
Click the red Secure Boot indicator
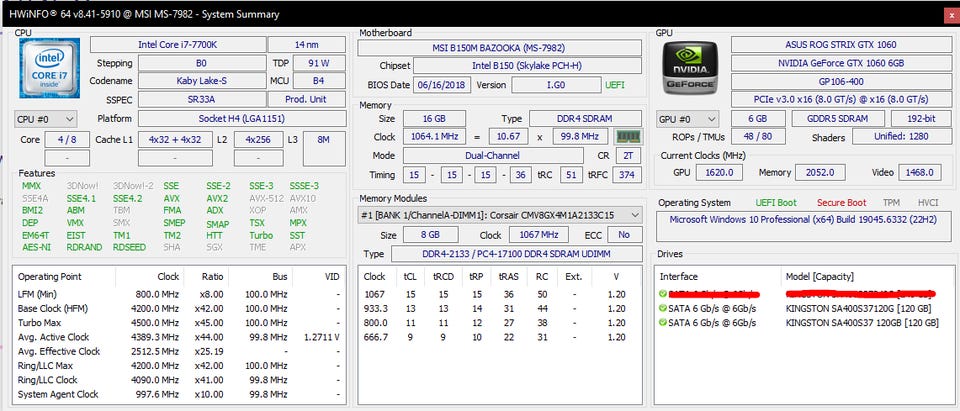842,203
